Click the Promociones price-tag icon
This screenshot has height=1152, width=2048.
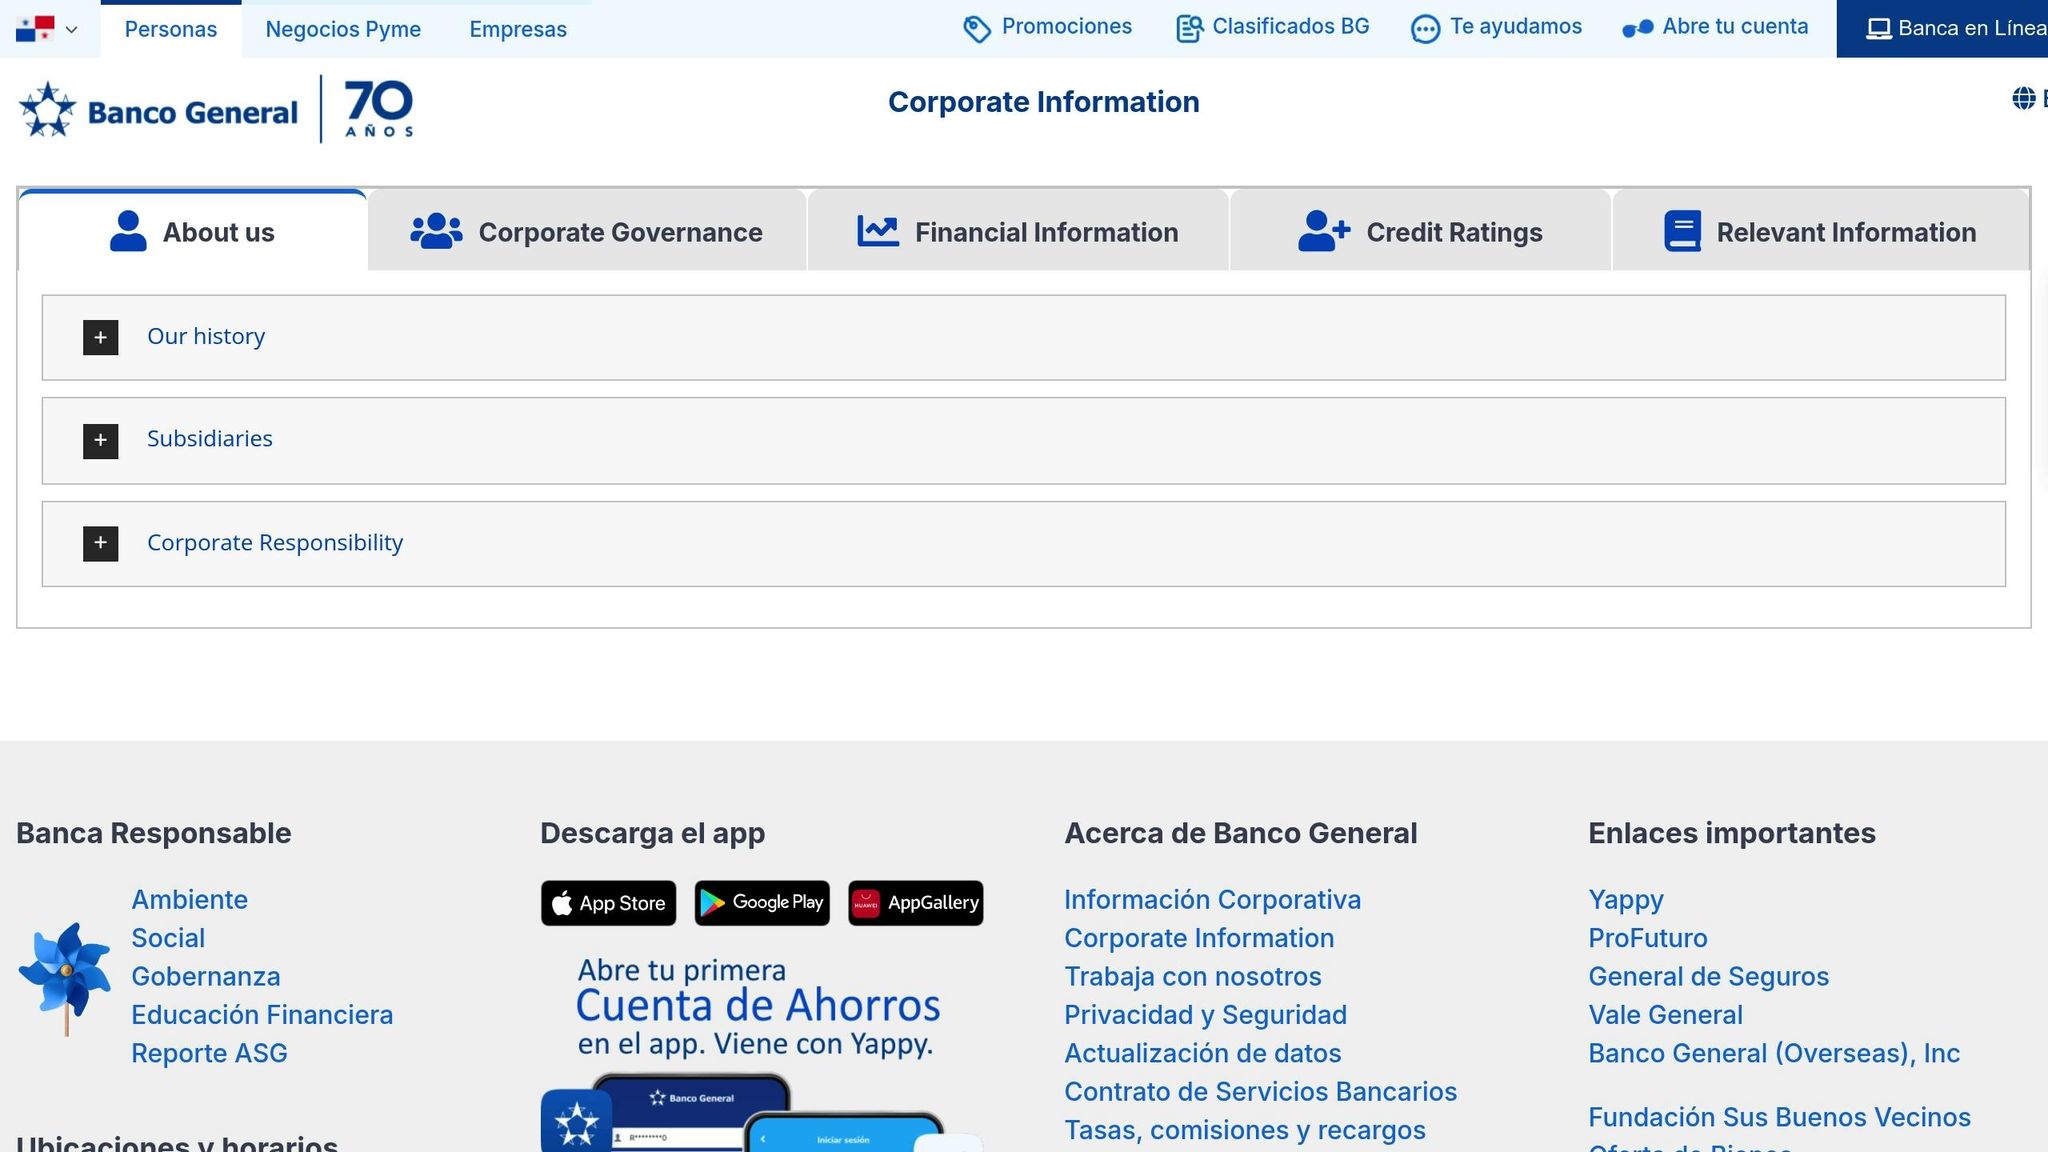coord(976,27)
